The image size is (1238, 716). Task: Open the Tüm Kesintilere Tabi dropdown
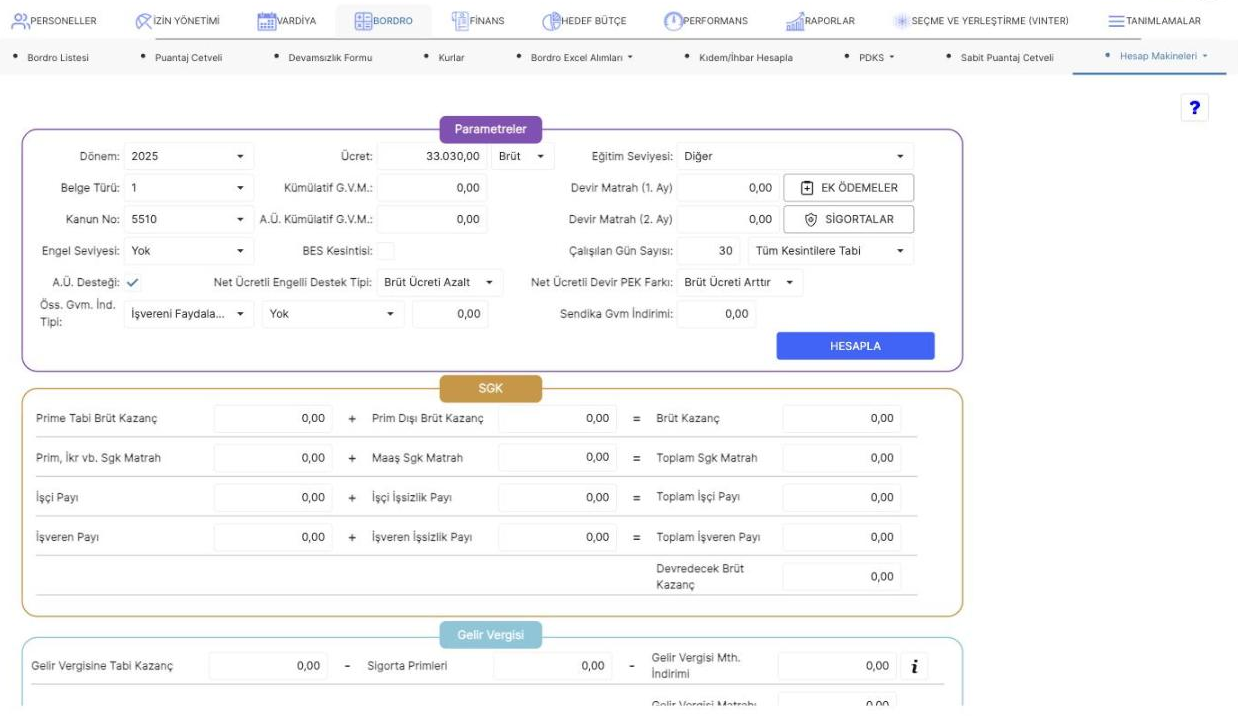click(831, 250)
